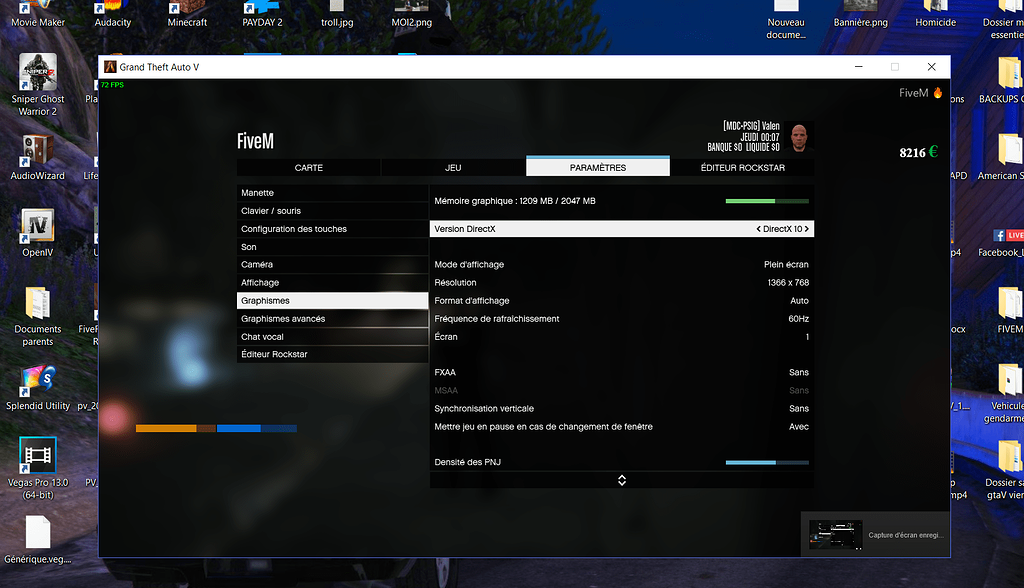Toggle pause on window change setting
This screenshot has width=1024, height=588.
tap(622, 426)
